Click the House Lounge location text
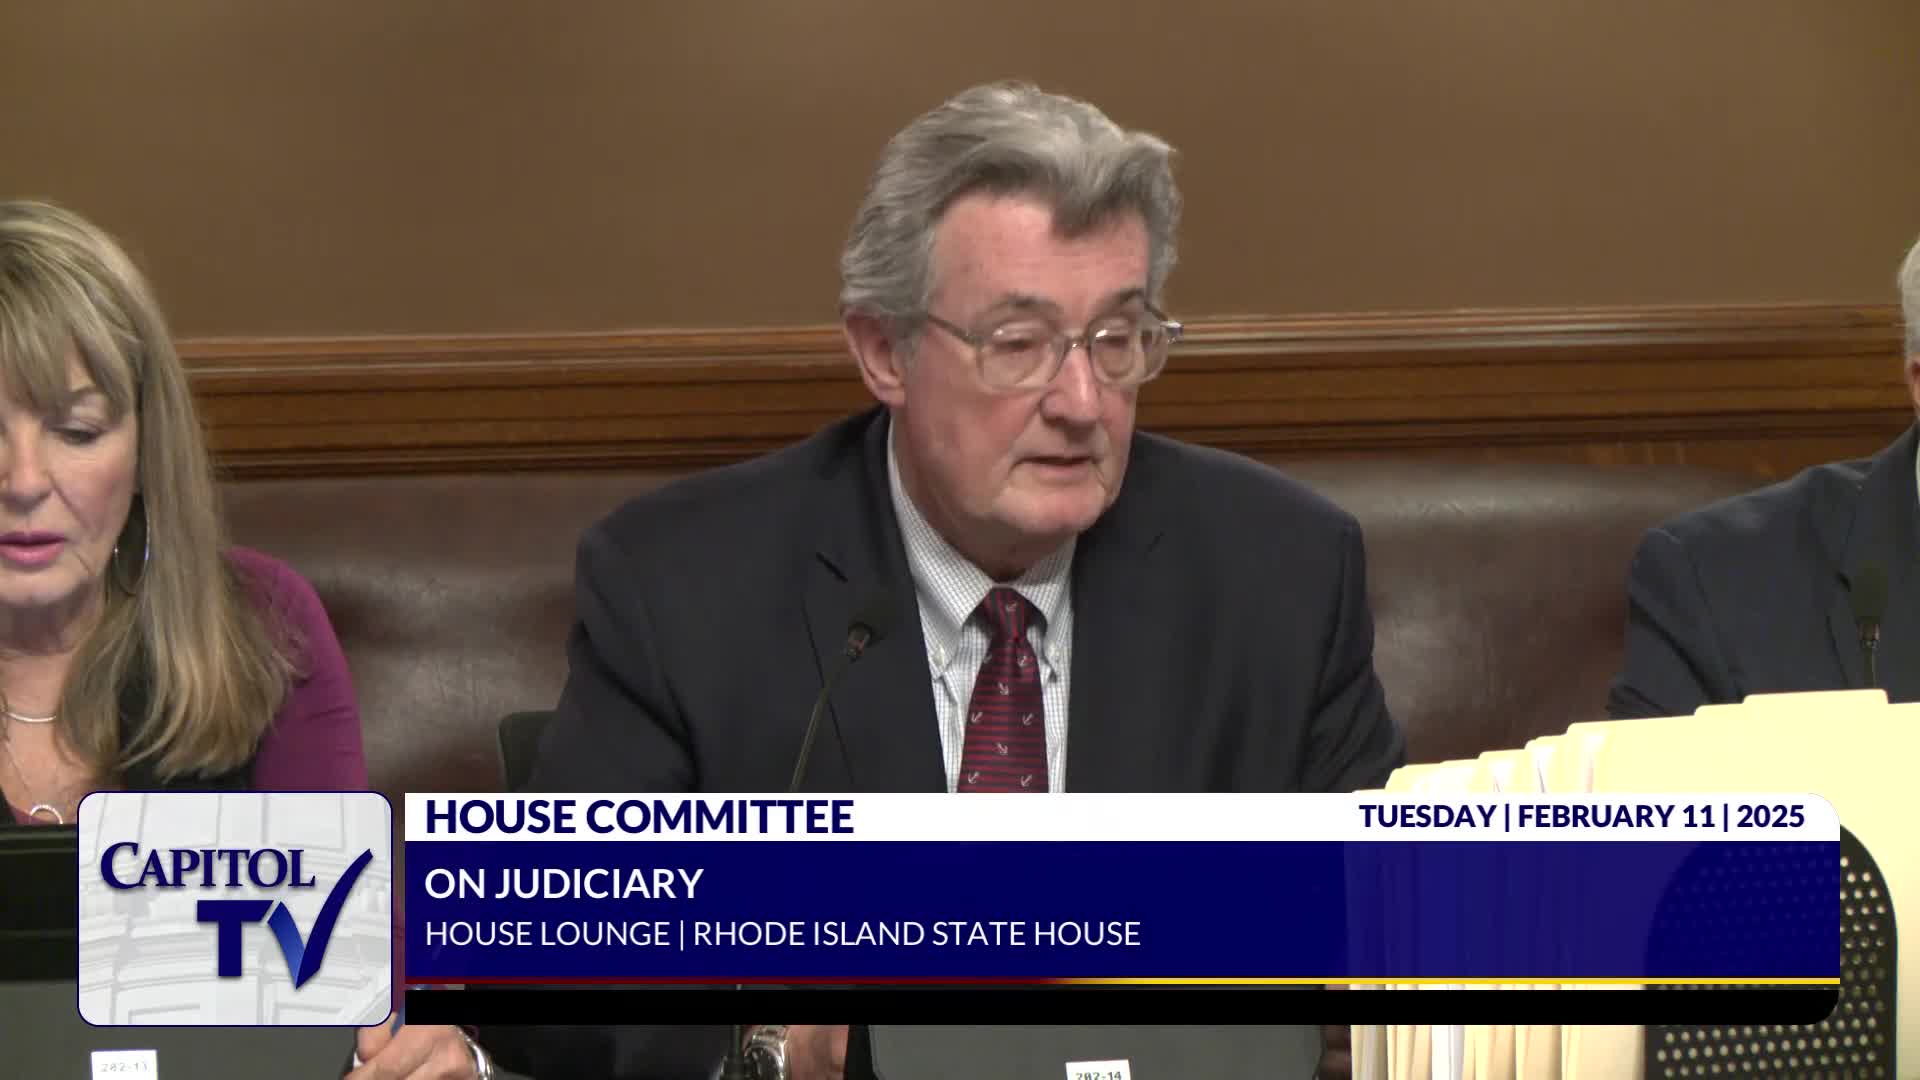The height and width of the screenshot is (1080, 1920). (x=547, y=934)
